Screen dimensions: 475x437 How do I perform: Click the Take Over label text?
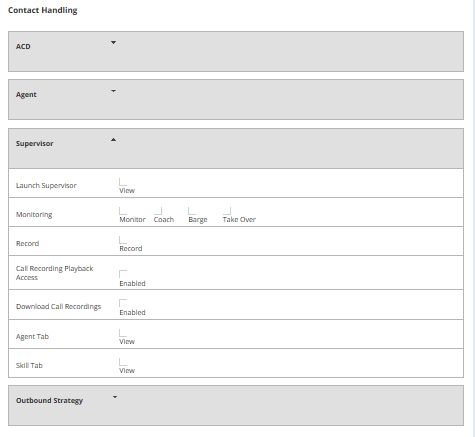click(239, 220)
